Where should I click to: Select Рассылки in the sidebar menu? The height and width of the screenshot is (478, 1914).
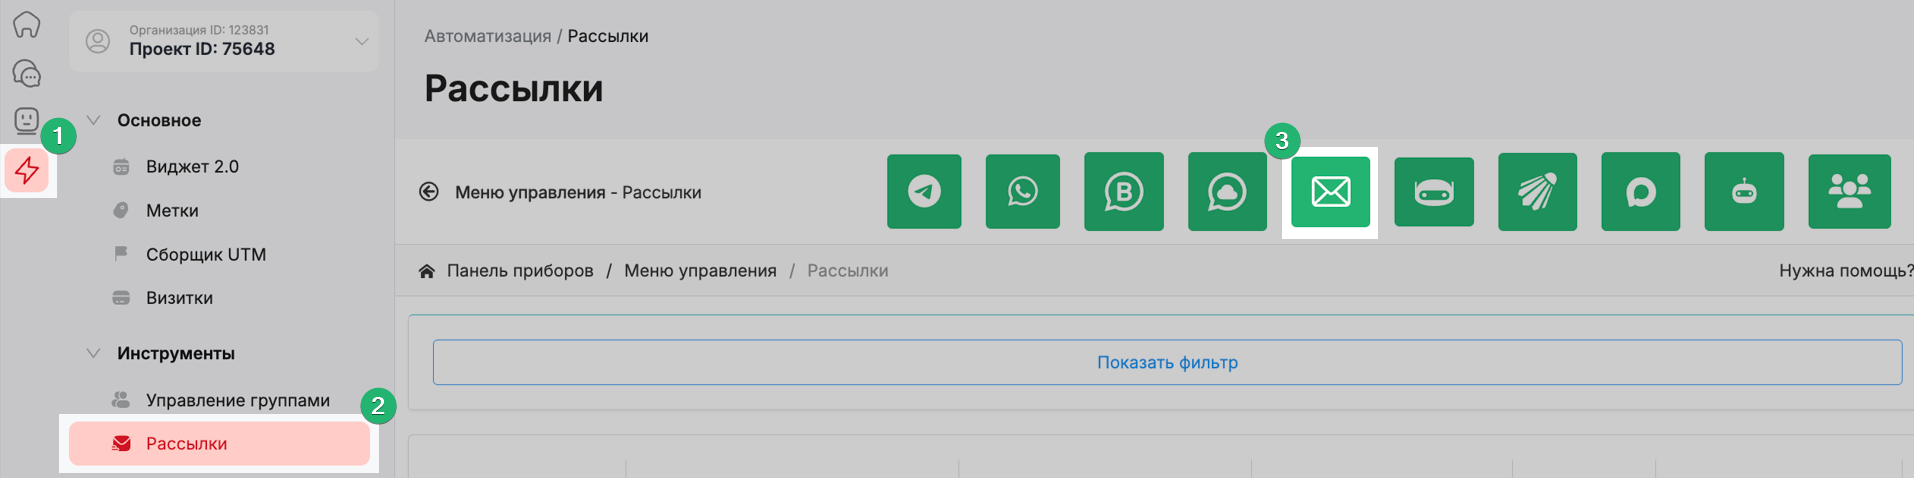(x=186, y=444)
